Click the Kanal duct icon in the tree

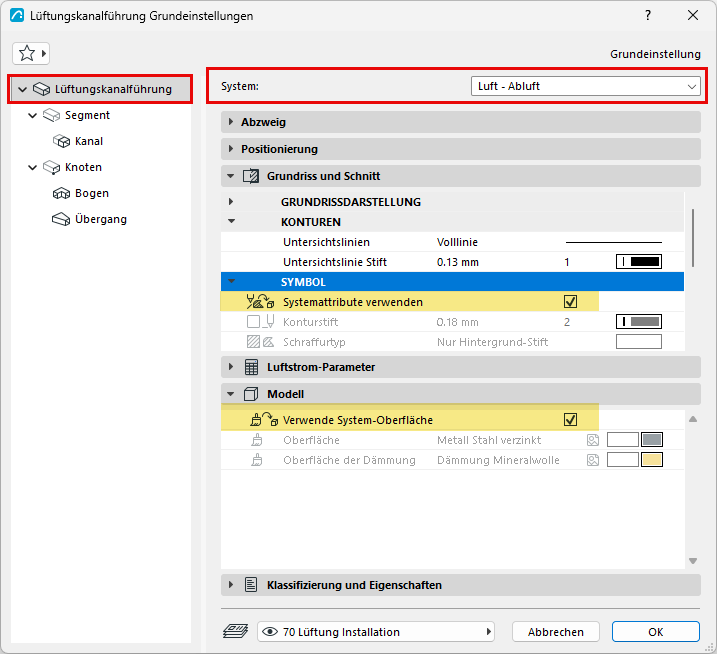[61, 141]
